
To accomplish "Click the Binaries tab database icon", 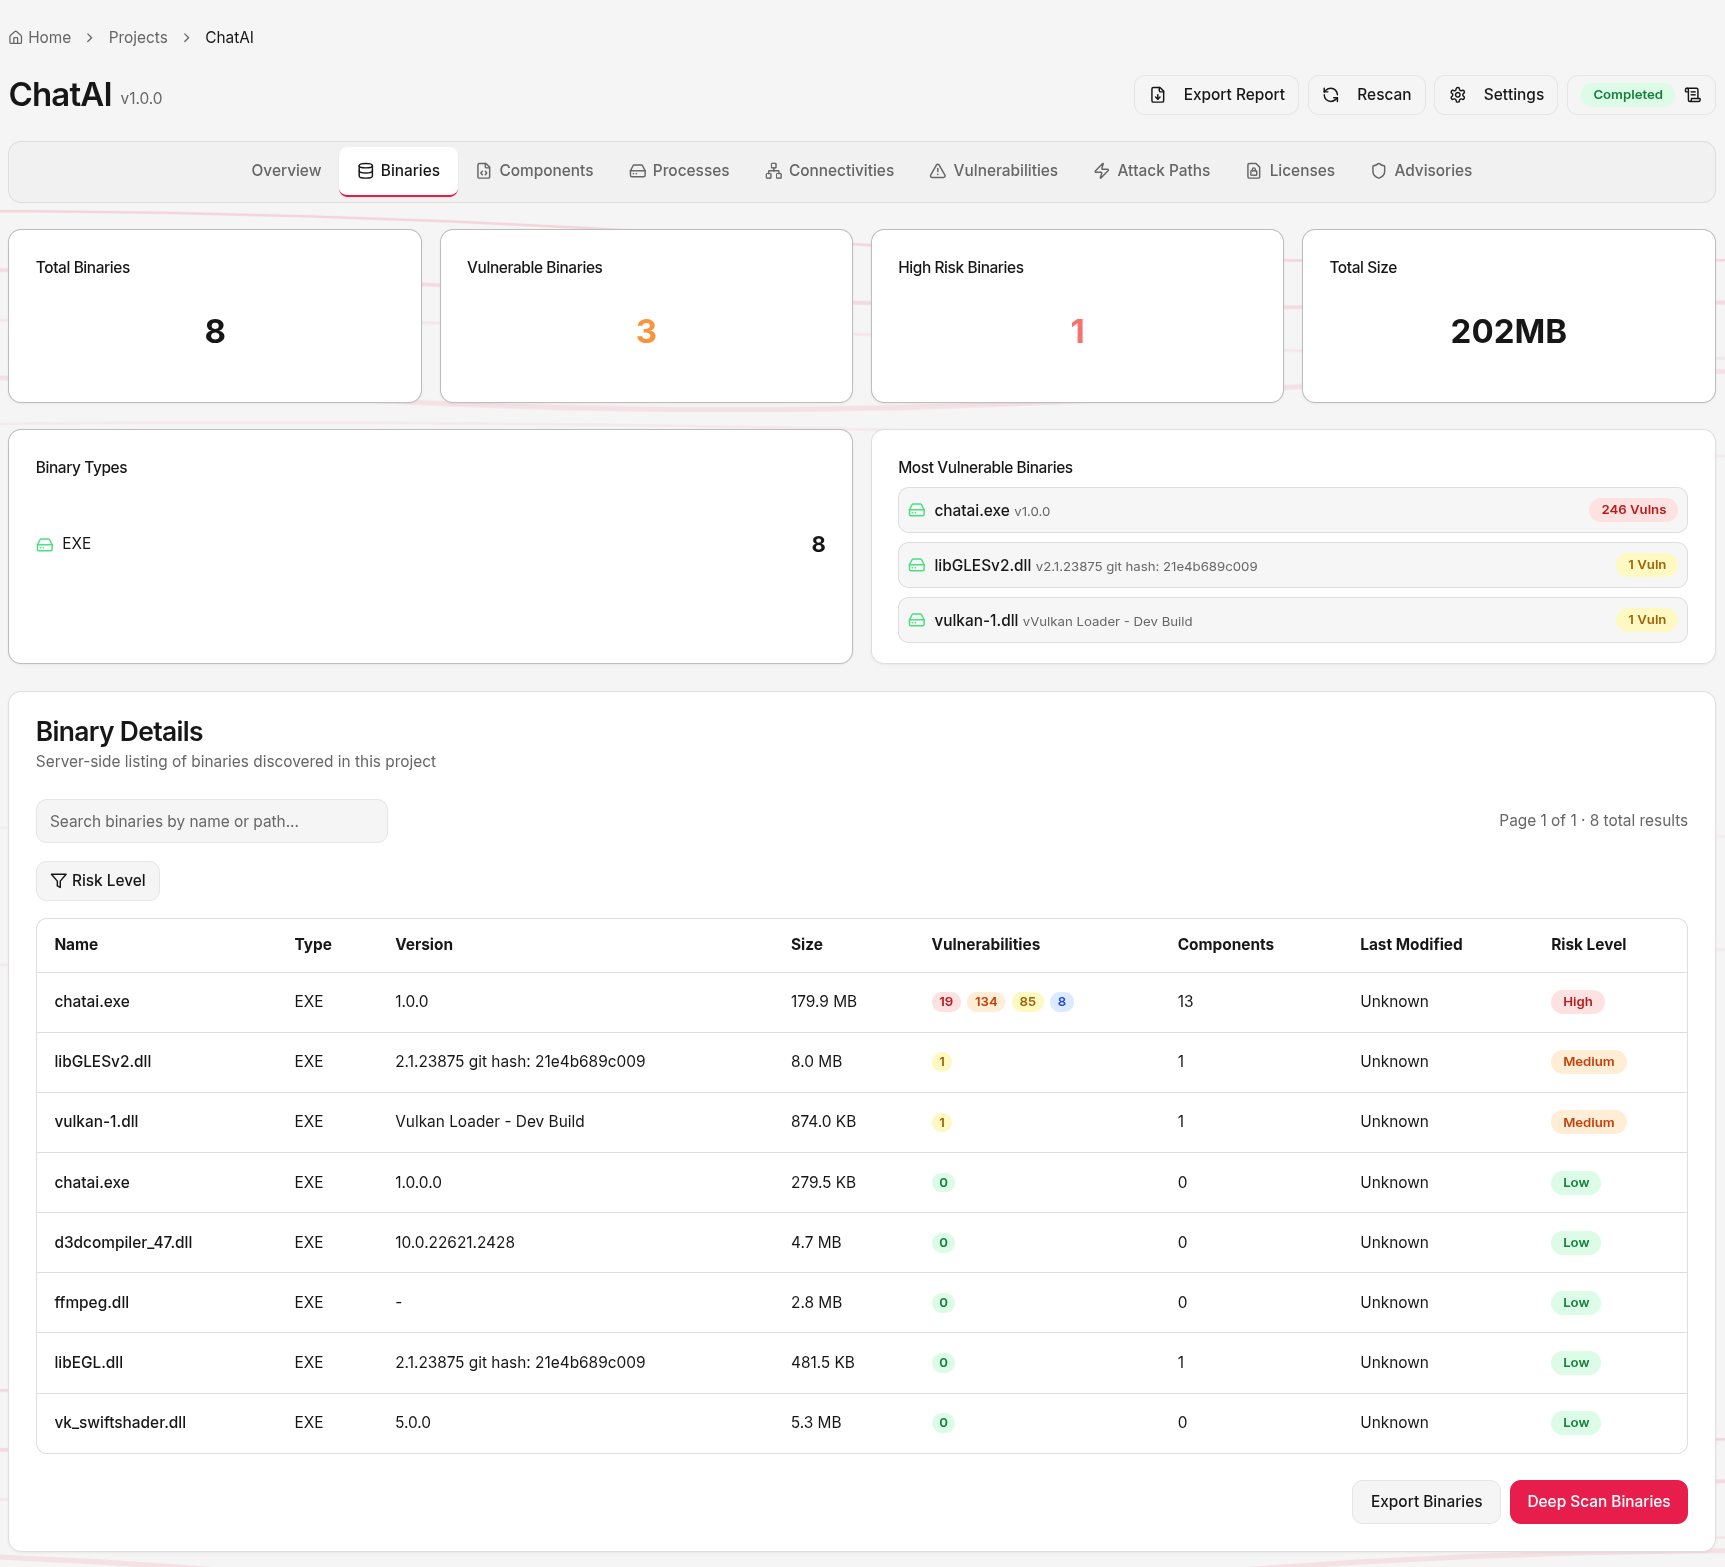I will 366,171.
